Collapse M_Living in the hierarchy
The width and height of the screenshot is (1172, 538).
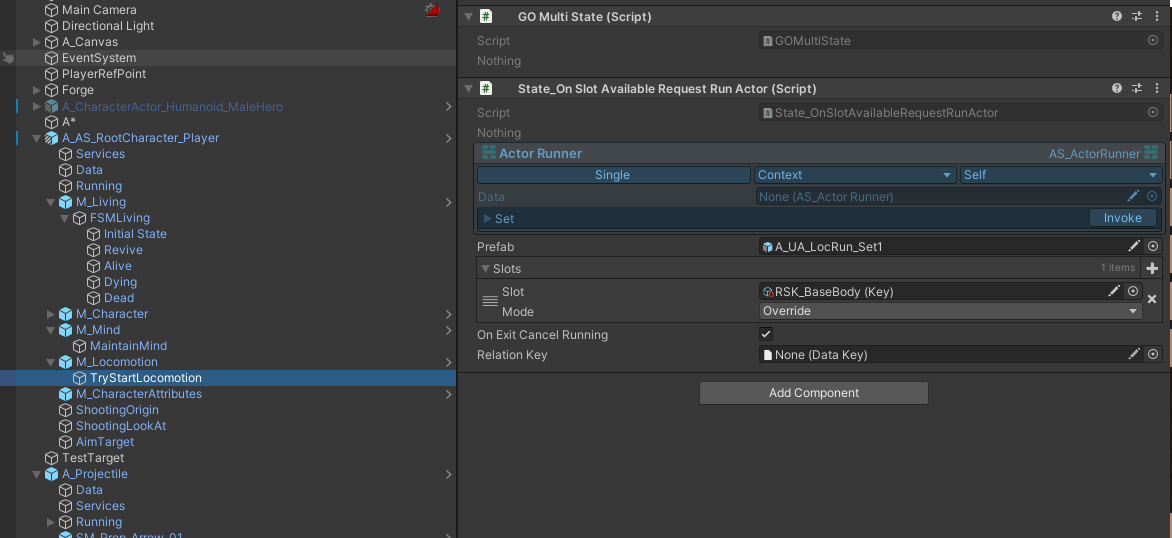point(51,202)
